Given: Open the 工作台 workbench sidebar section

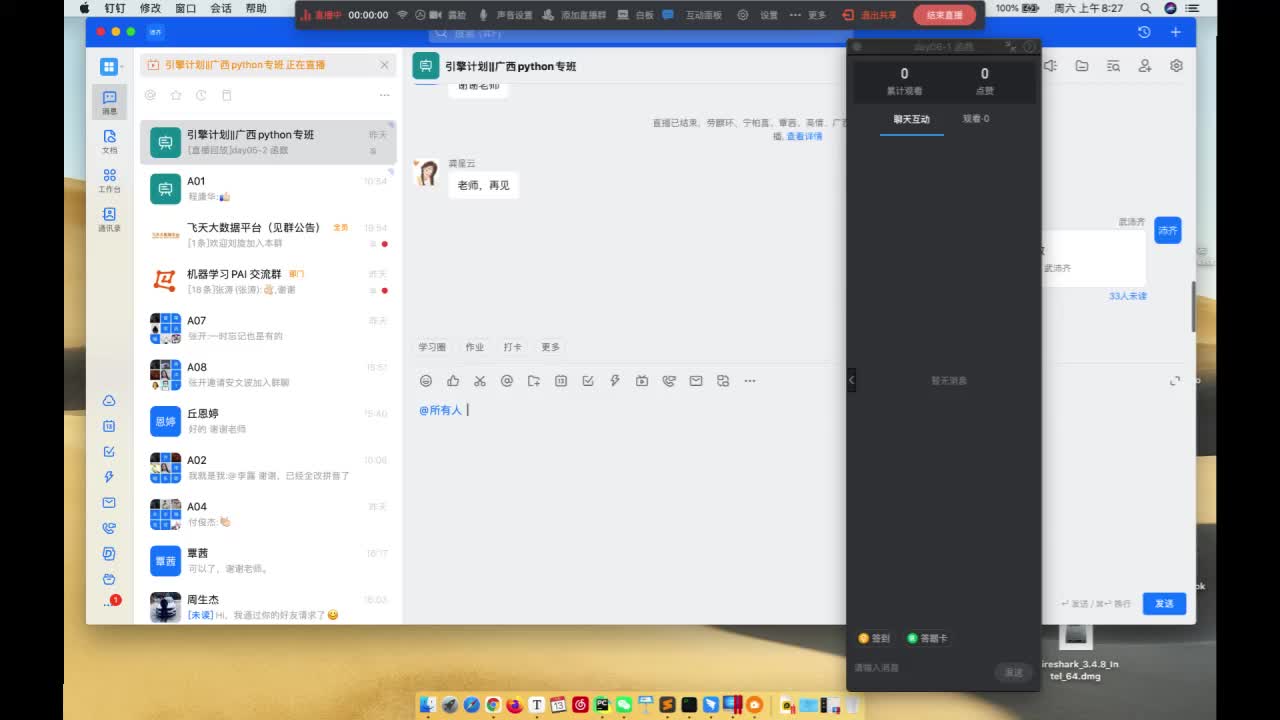Looking at the screenshot, I should coord(109,180).
